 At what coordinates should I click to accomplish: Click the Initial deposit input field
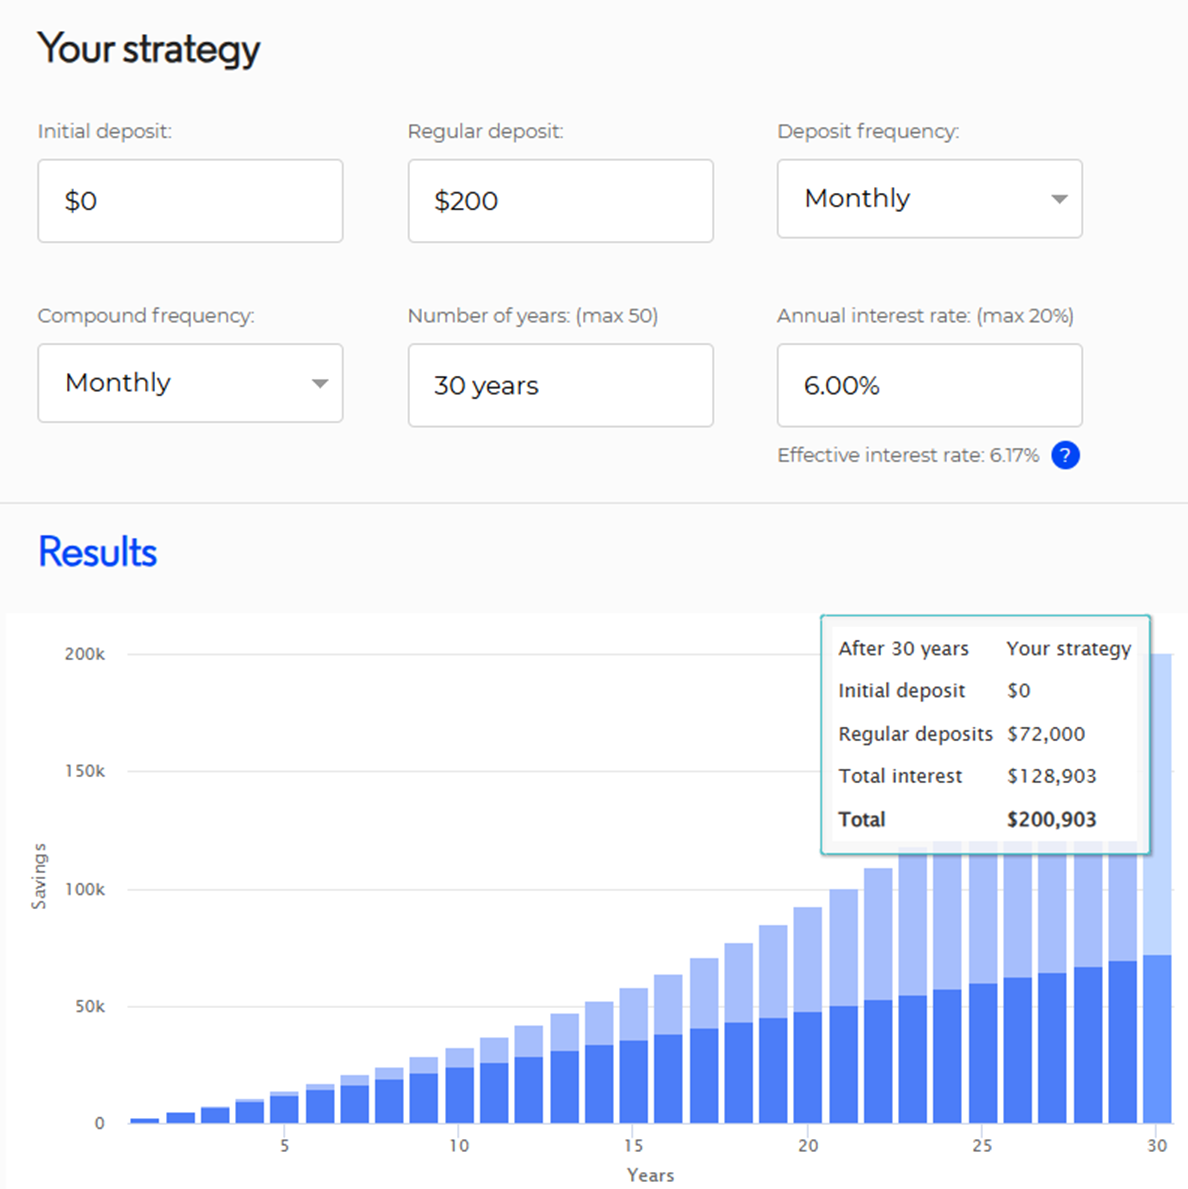190,201
